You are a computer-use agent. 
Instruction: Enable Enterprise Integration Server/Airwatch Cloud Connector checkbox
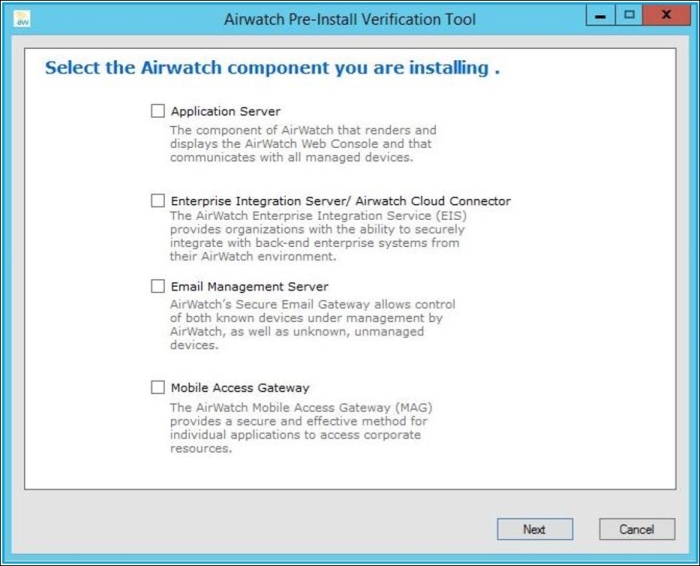[x=158, y=200]
